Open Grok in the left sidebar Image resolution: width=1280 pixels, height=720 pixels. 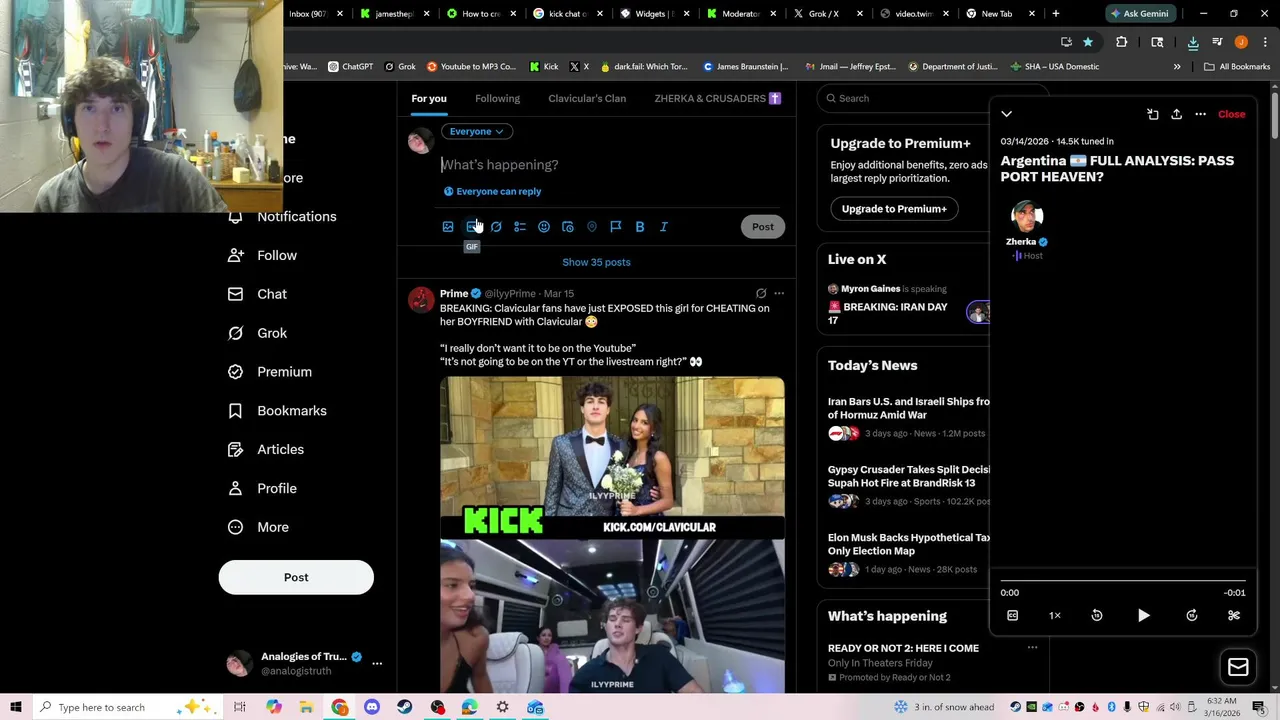coord(259,333)
